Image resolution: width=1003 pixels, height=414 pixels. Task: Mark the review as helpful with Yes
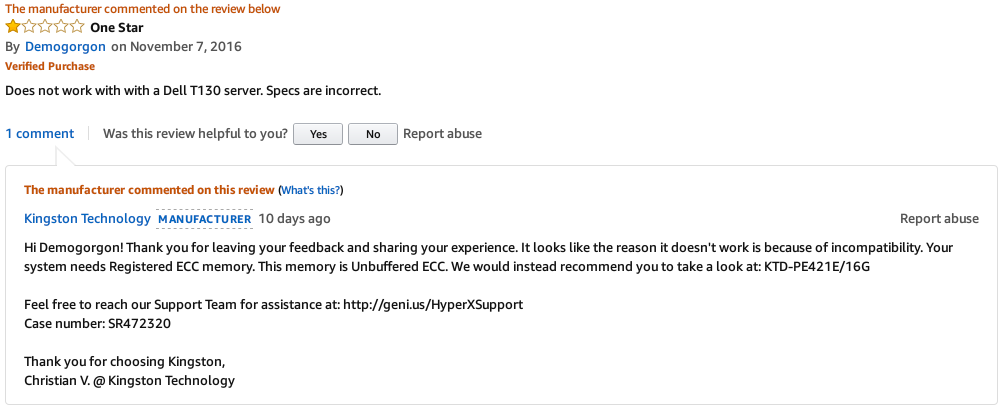coord(318,134)
